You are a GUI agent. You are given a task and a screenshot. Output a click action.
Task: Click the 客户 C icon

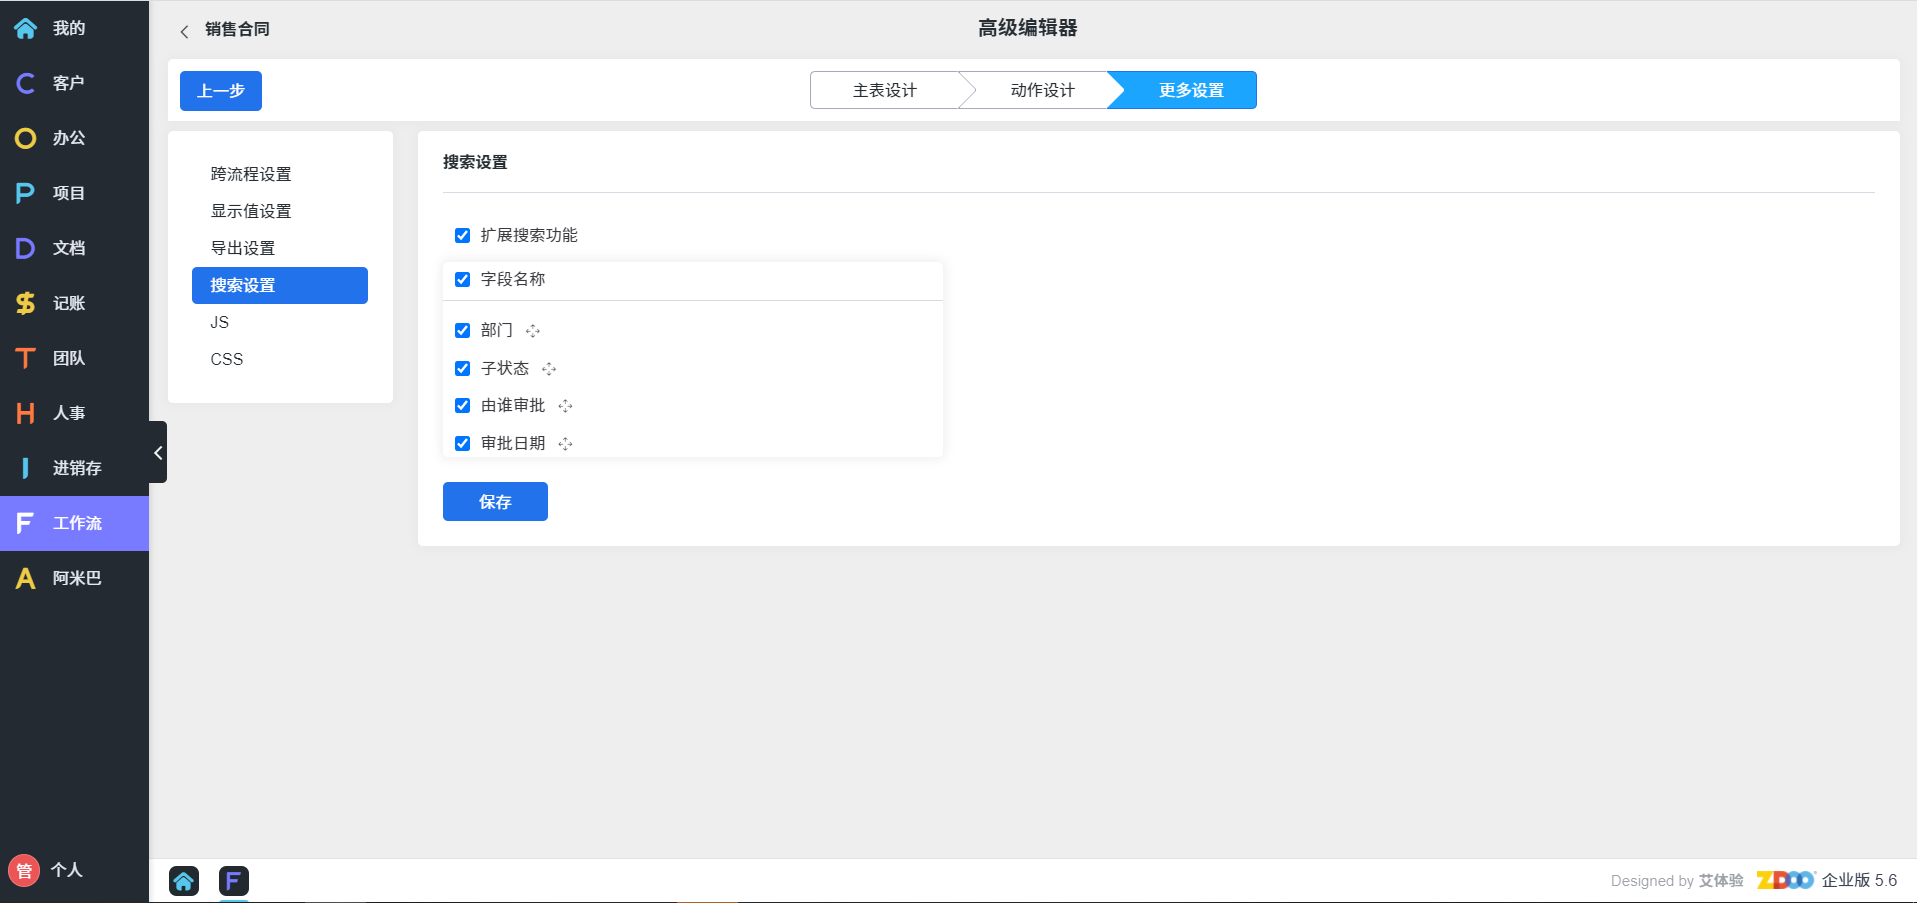[25, 83]
